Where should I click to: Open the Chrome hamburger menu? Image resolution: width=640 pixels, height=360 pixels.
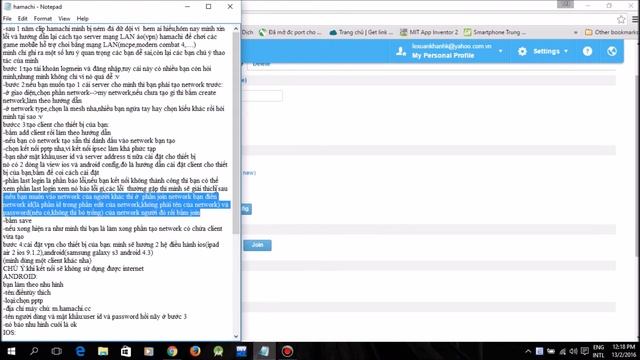pyautogui.click(x=635, y=19)
